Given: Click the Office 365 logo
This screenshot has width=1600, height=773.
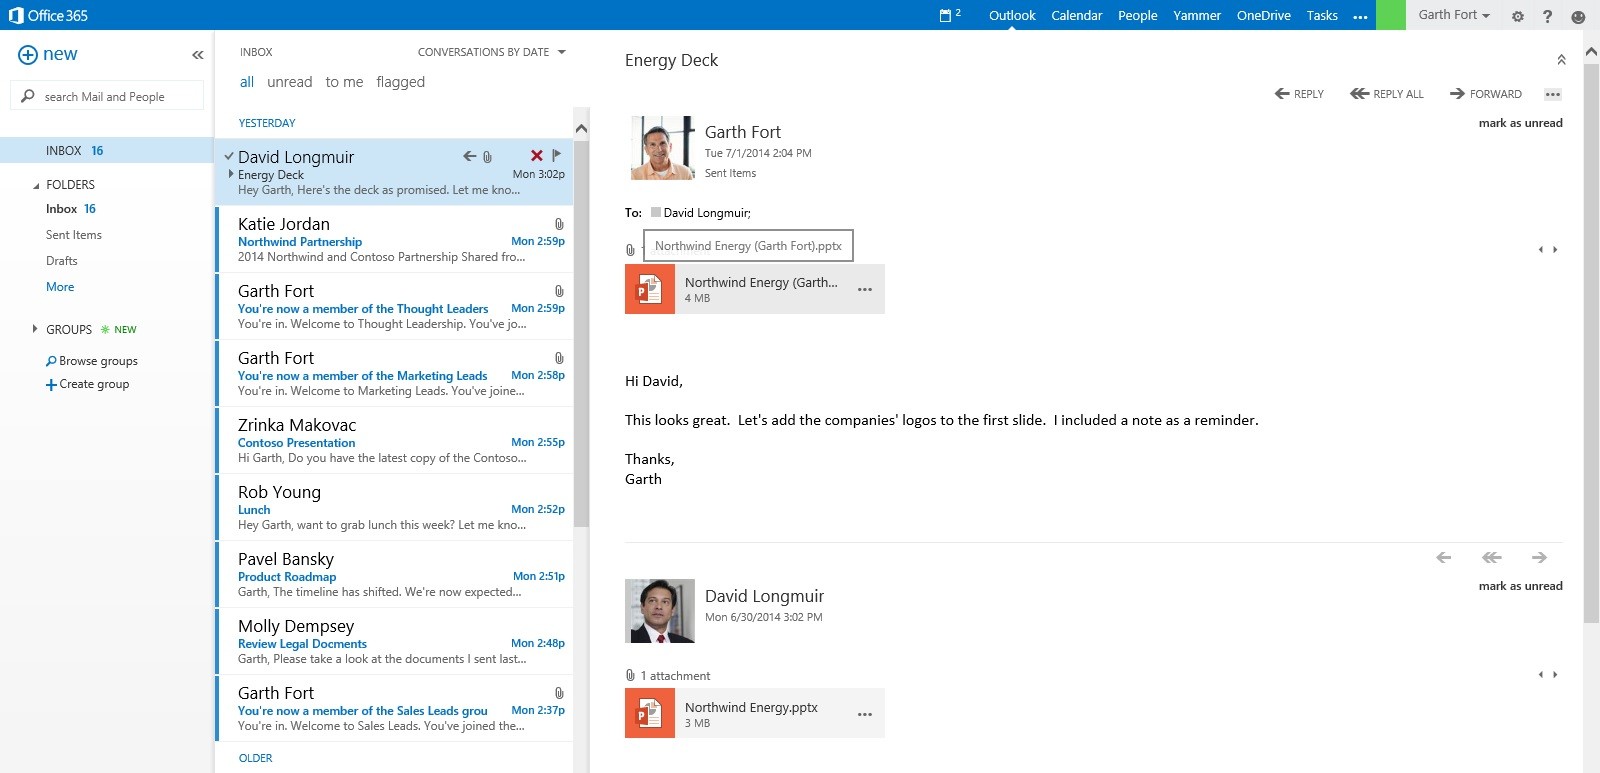Looking at the screenshot, I should click(x=48, y=15).
